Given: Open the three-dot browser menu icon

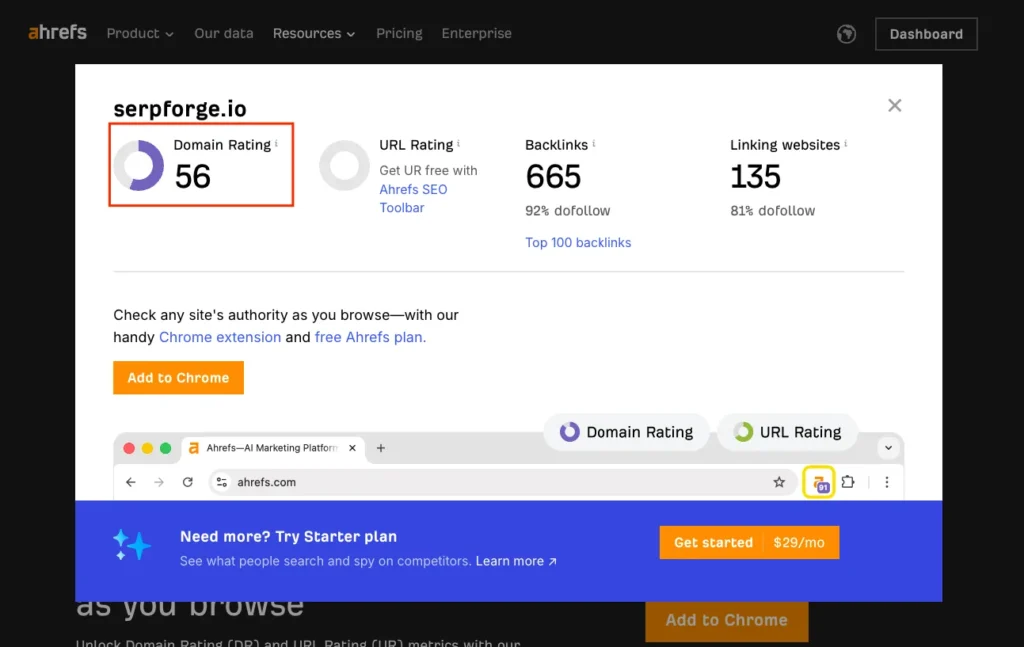Looking at the screenshot, I should click(x=887, y=482).
